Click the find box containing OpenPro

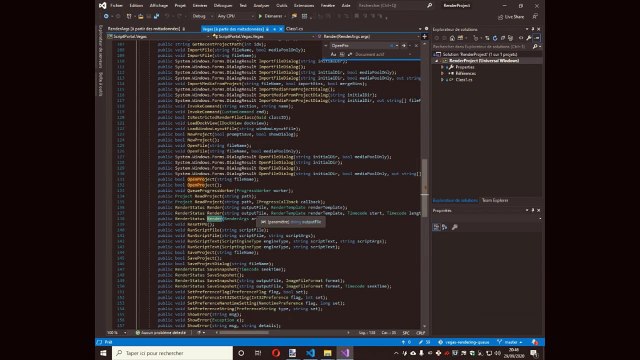click(x=359, y=46)
